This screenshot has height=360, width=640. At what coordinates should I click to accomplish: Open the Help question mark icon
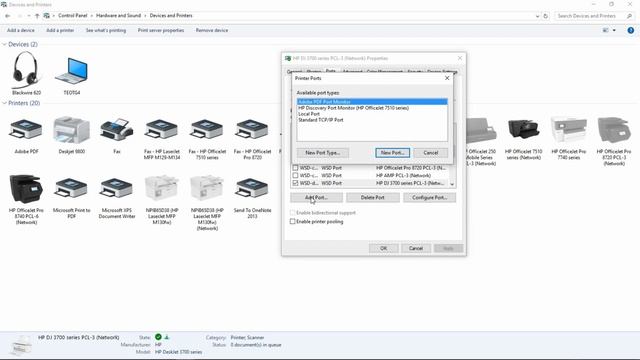tap(631, 30)
